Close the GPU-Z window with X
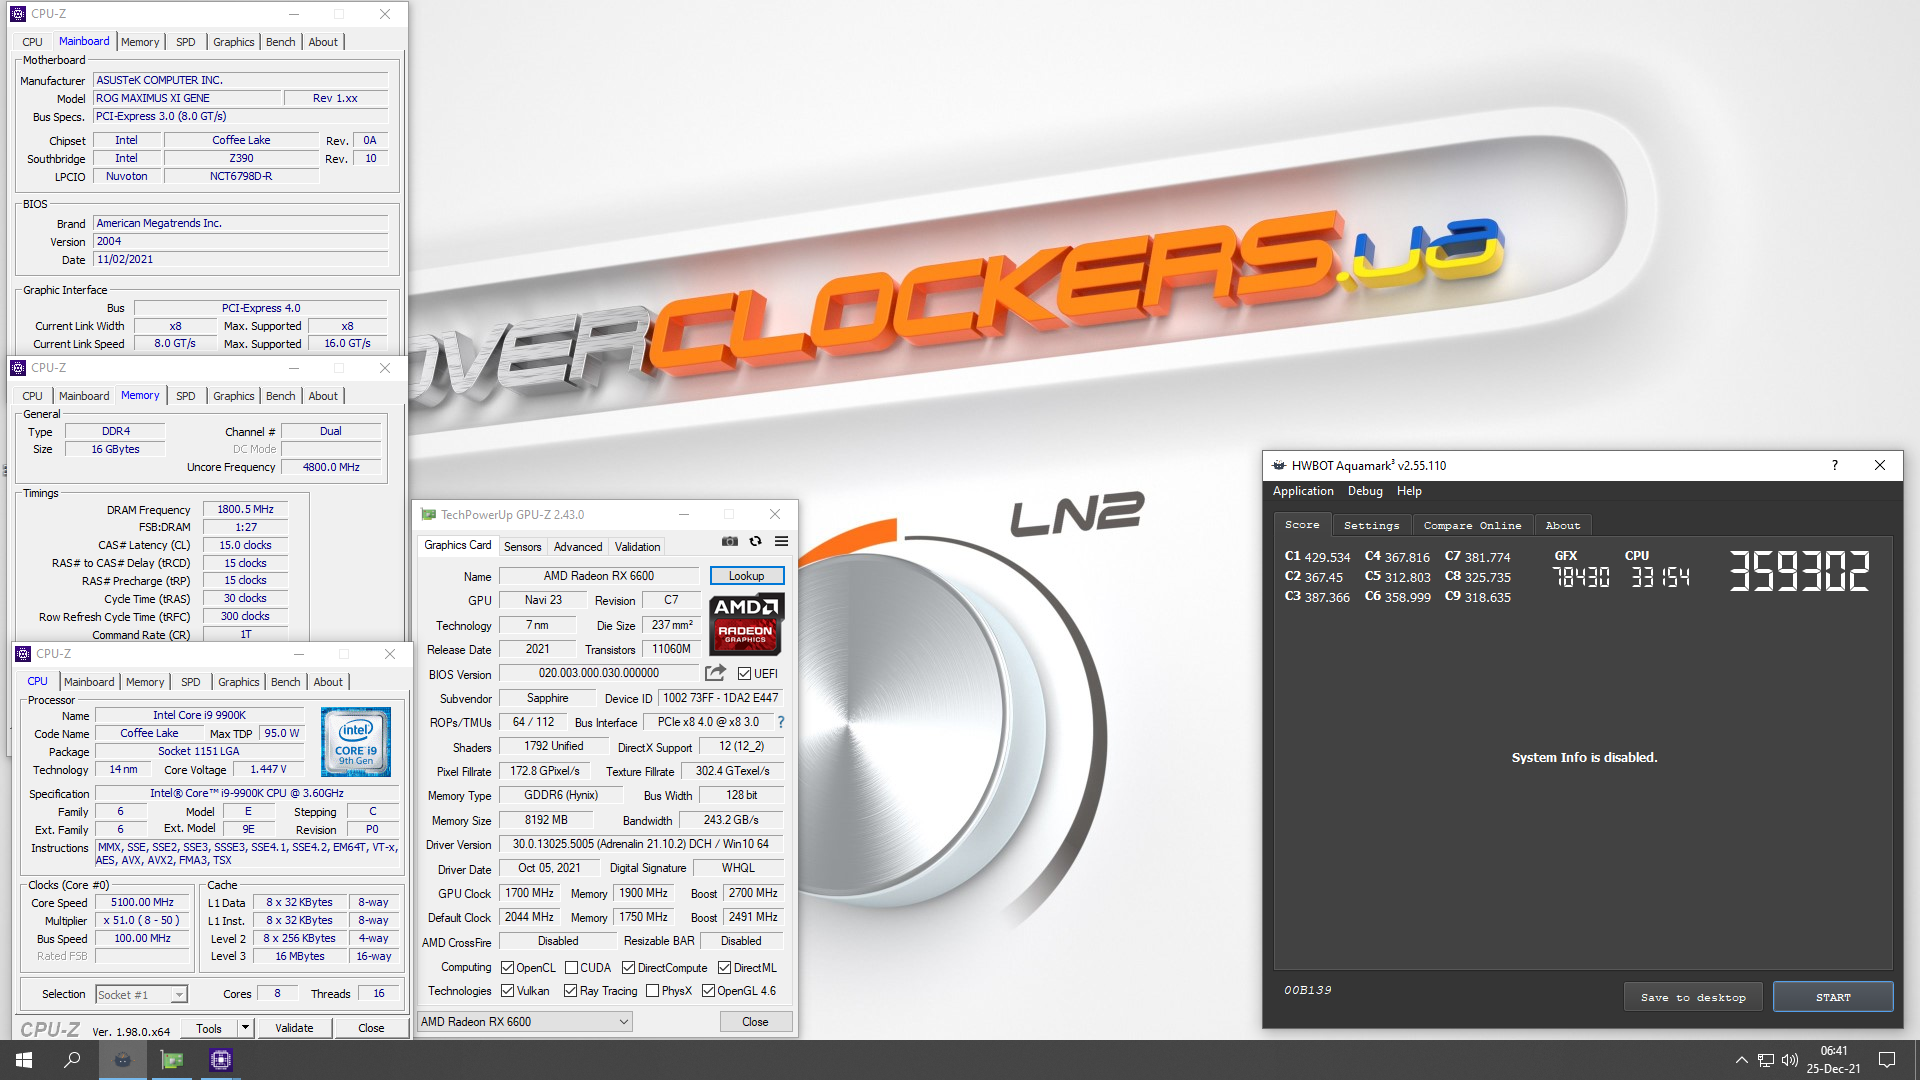This screenshot has width=1920, height=1080. (775, 515)
